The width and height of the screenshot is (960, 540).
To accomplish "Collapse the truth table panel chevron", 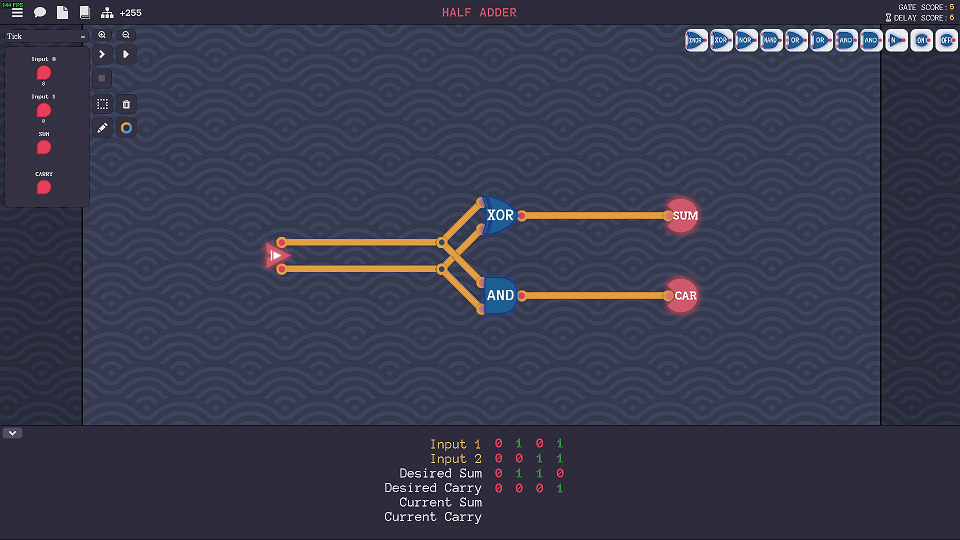I will pyautogui.click(x=12, y=433).
